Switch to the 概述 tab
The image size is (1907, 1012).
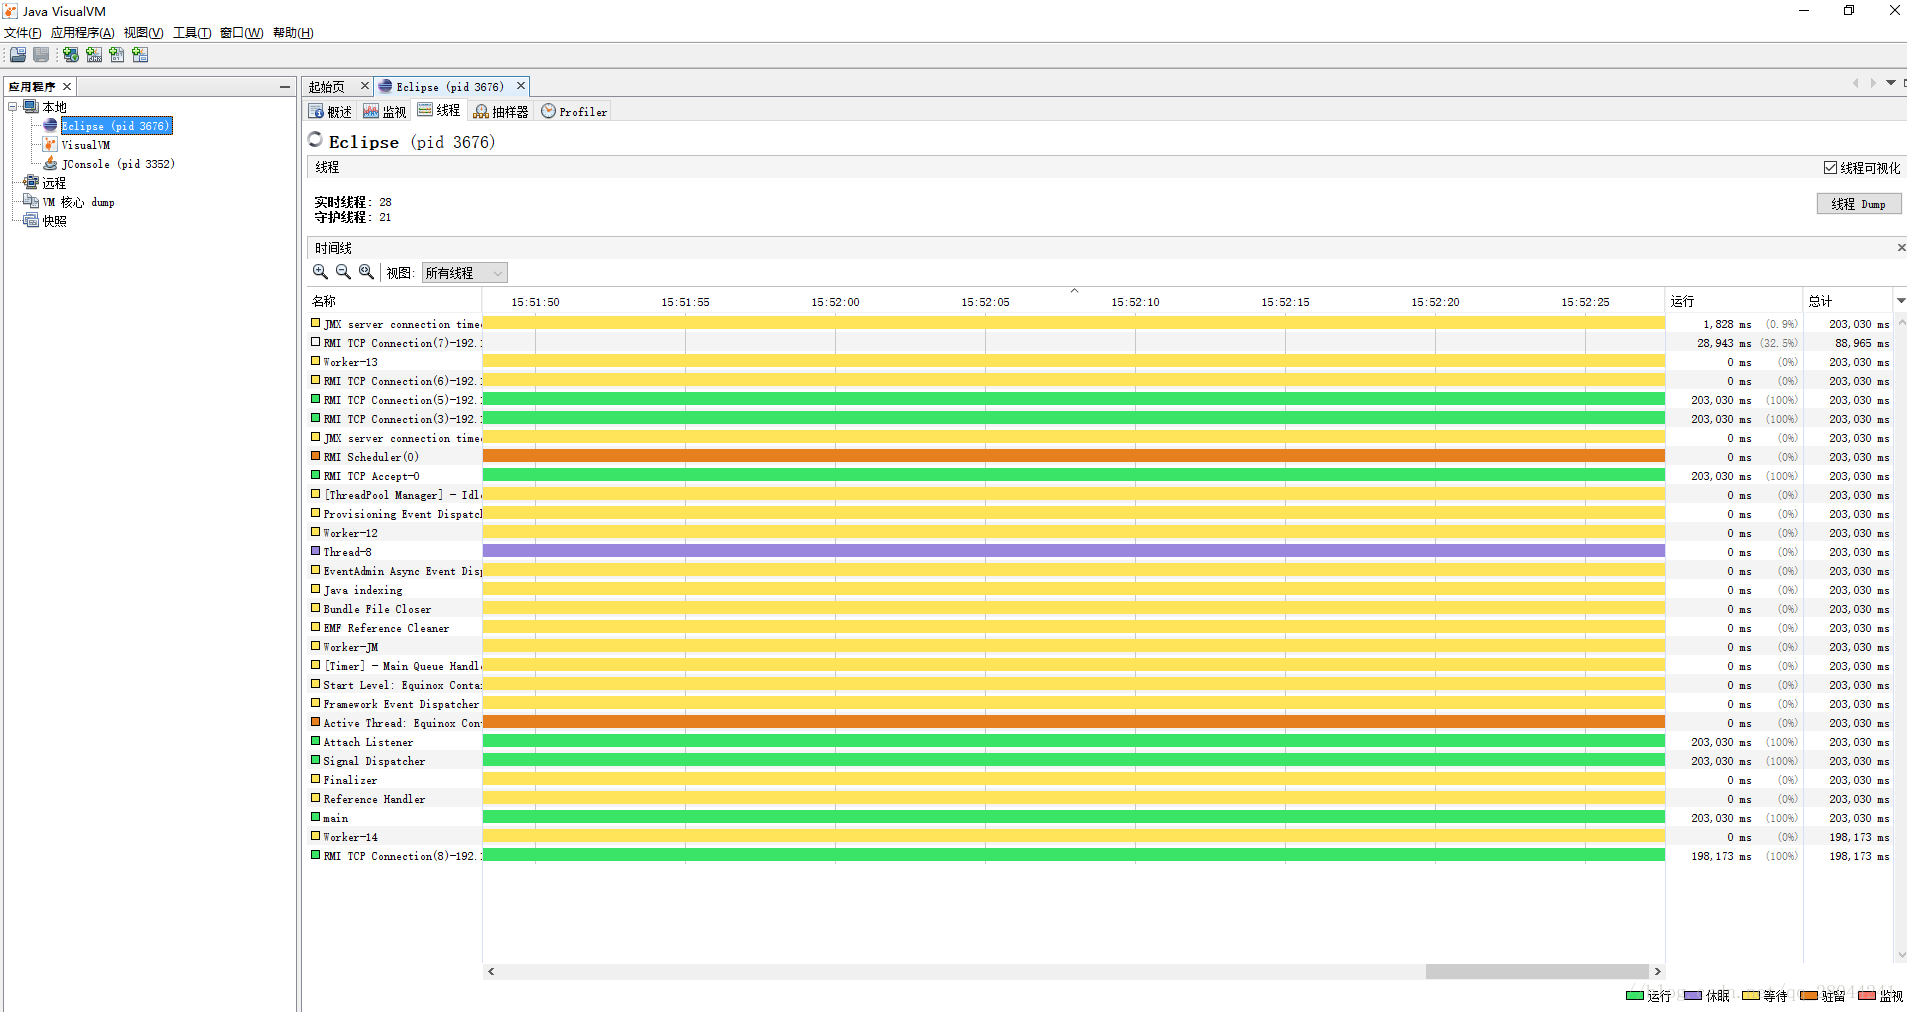coord(331,112)
